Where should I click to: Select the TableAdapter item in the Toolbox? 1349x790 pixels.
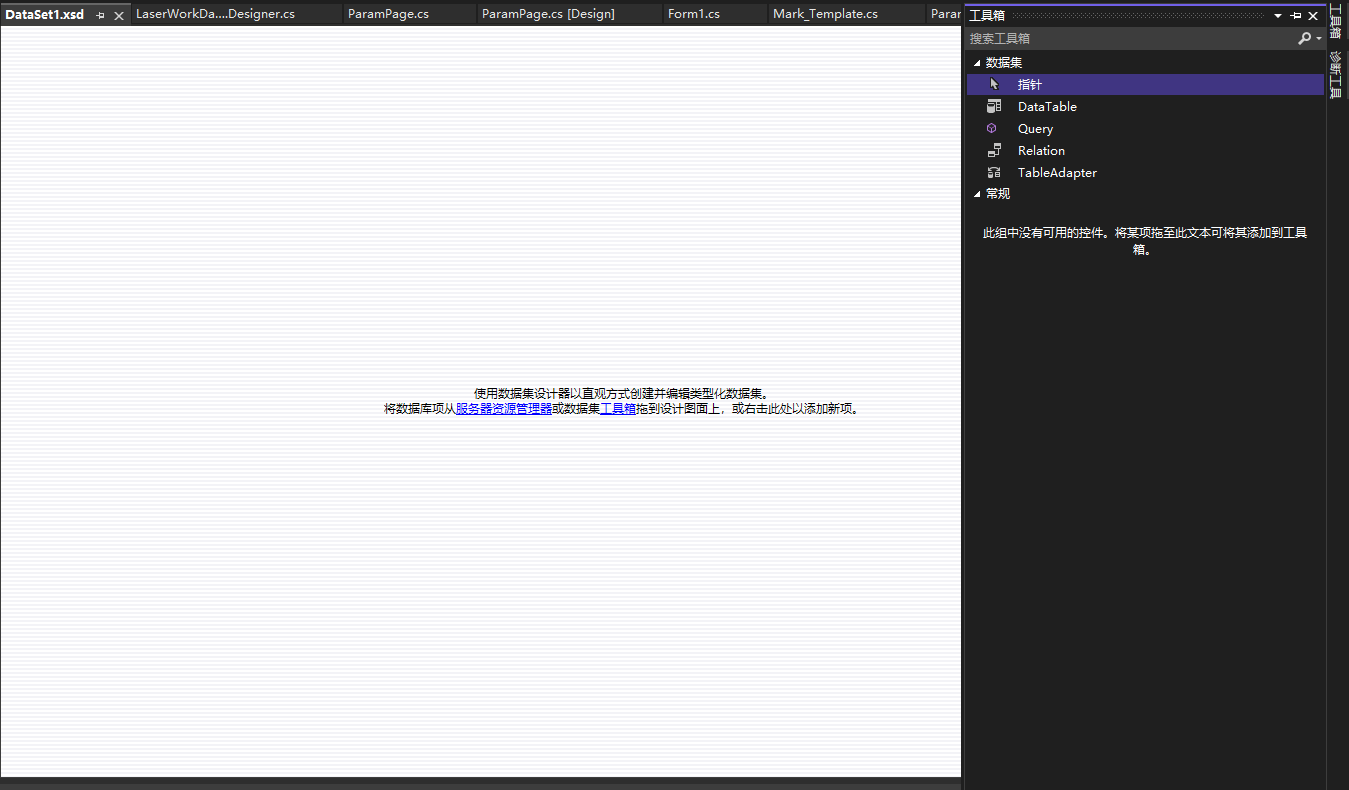(1056, 172)
